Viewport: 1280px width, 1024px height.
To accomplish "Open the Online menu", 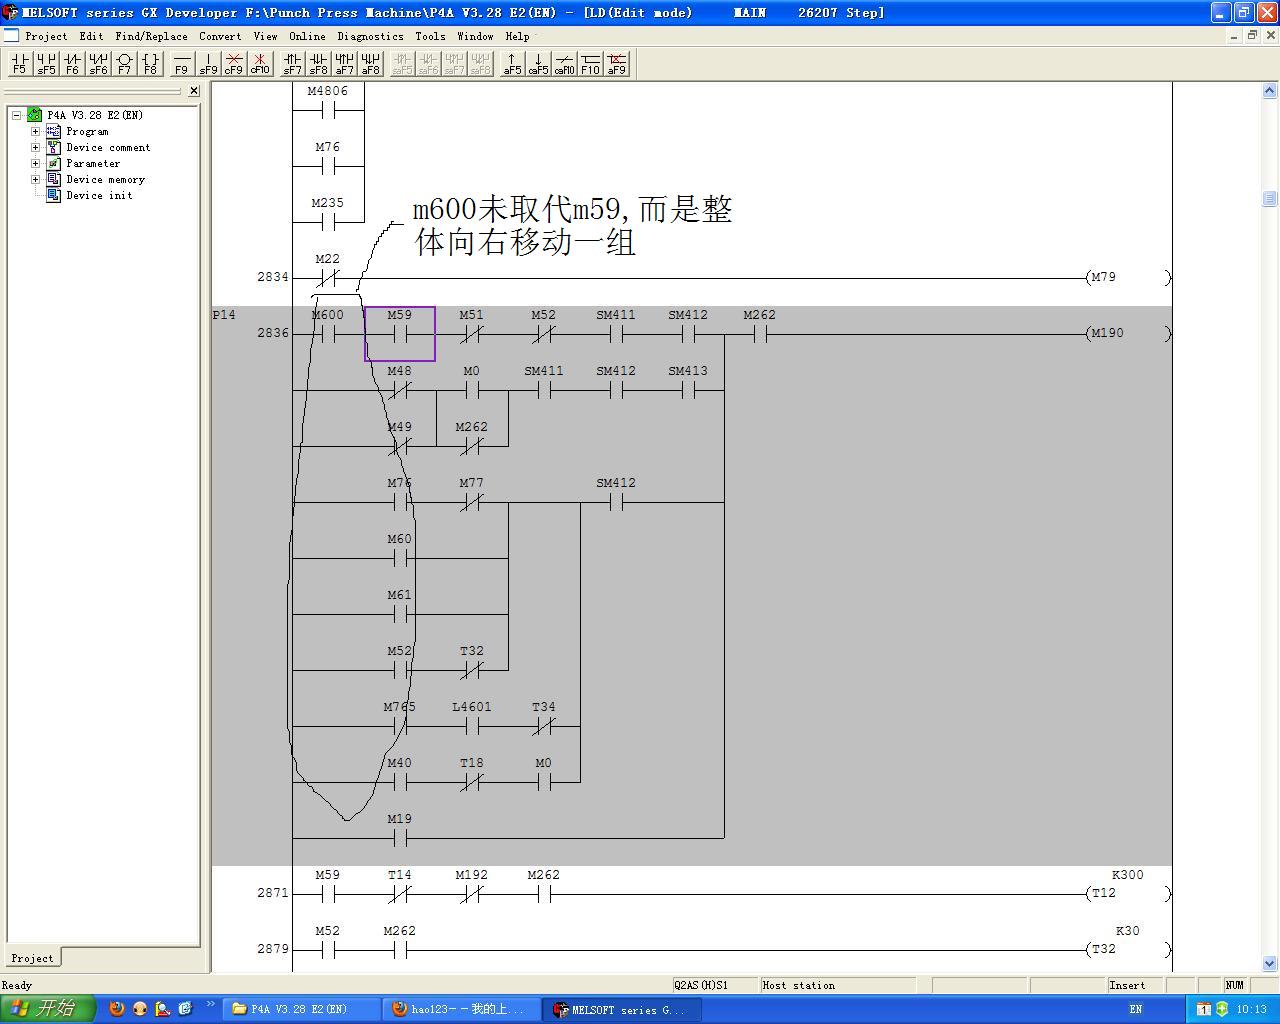I will click(307, 36).
